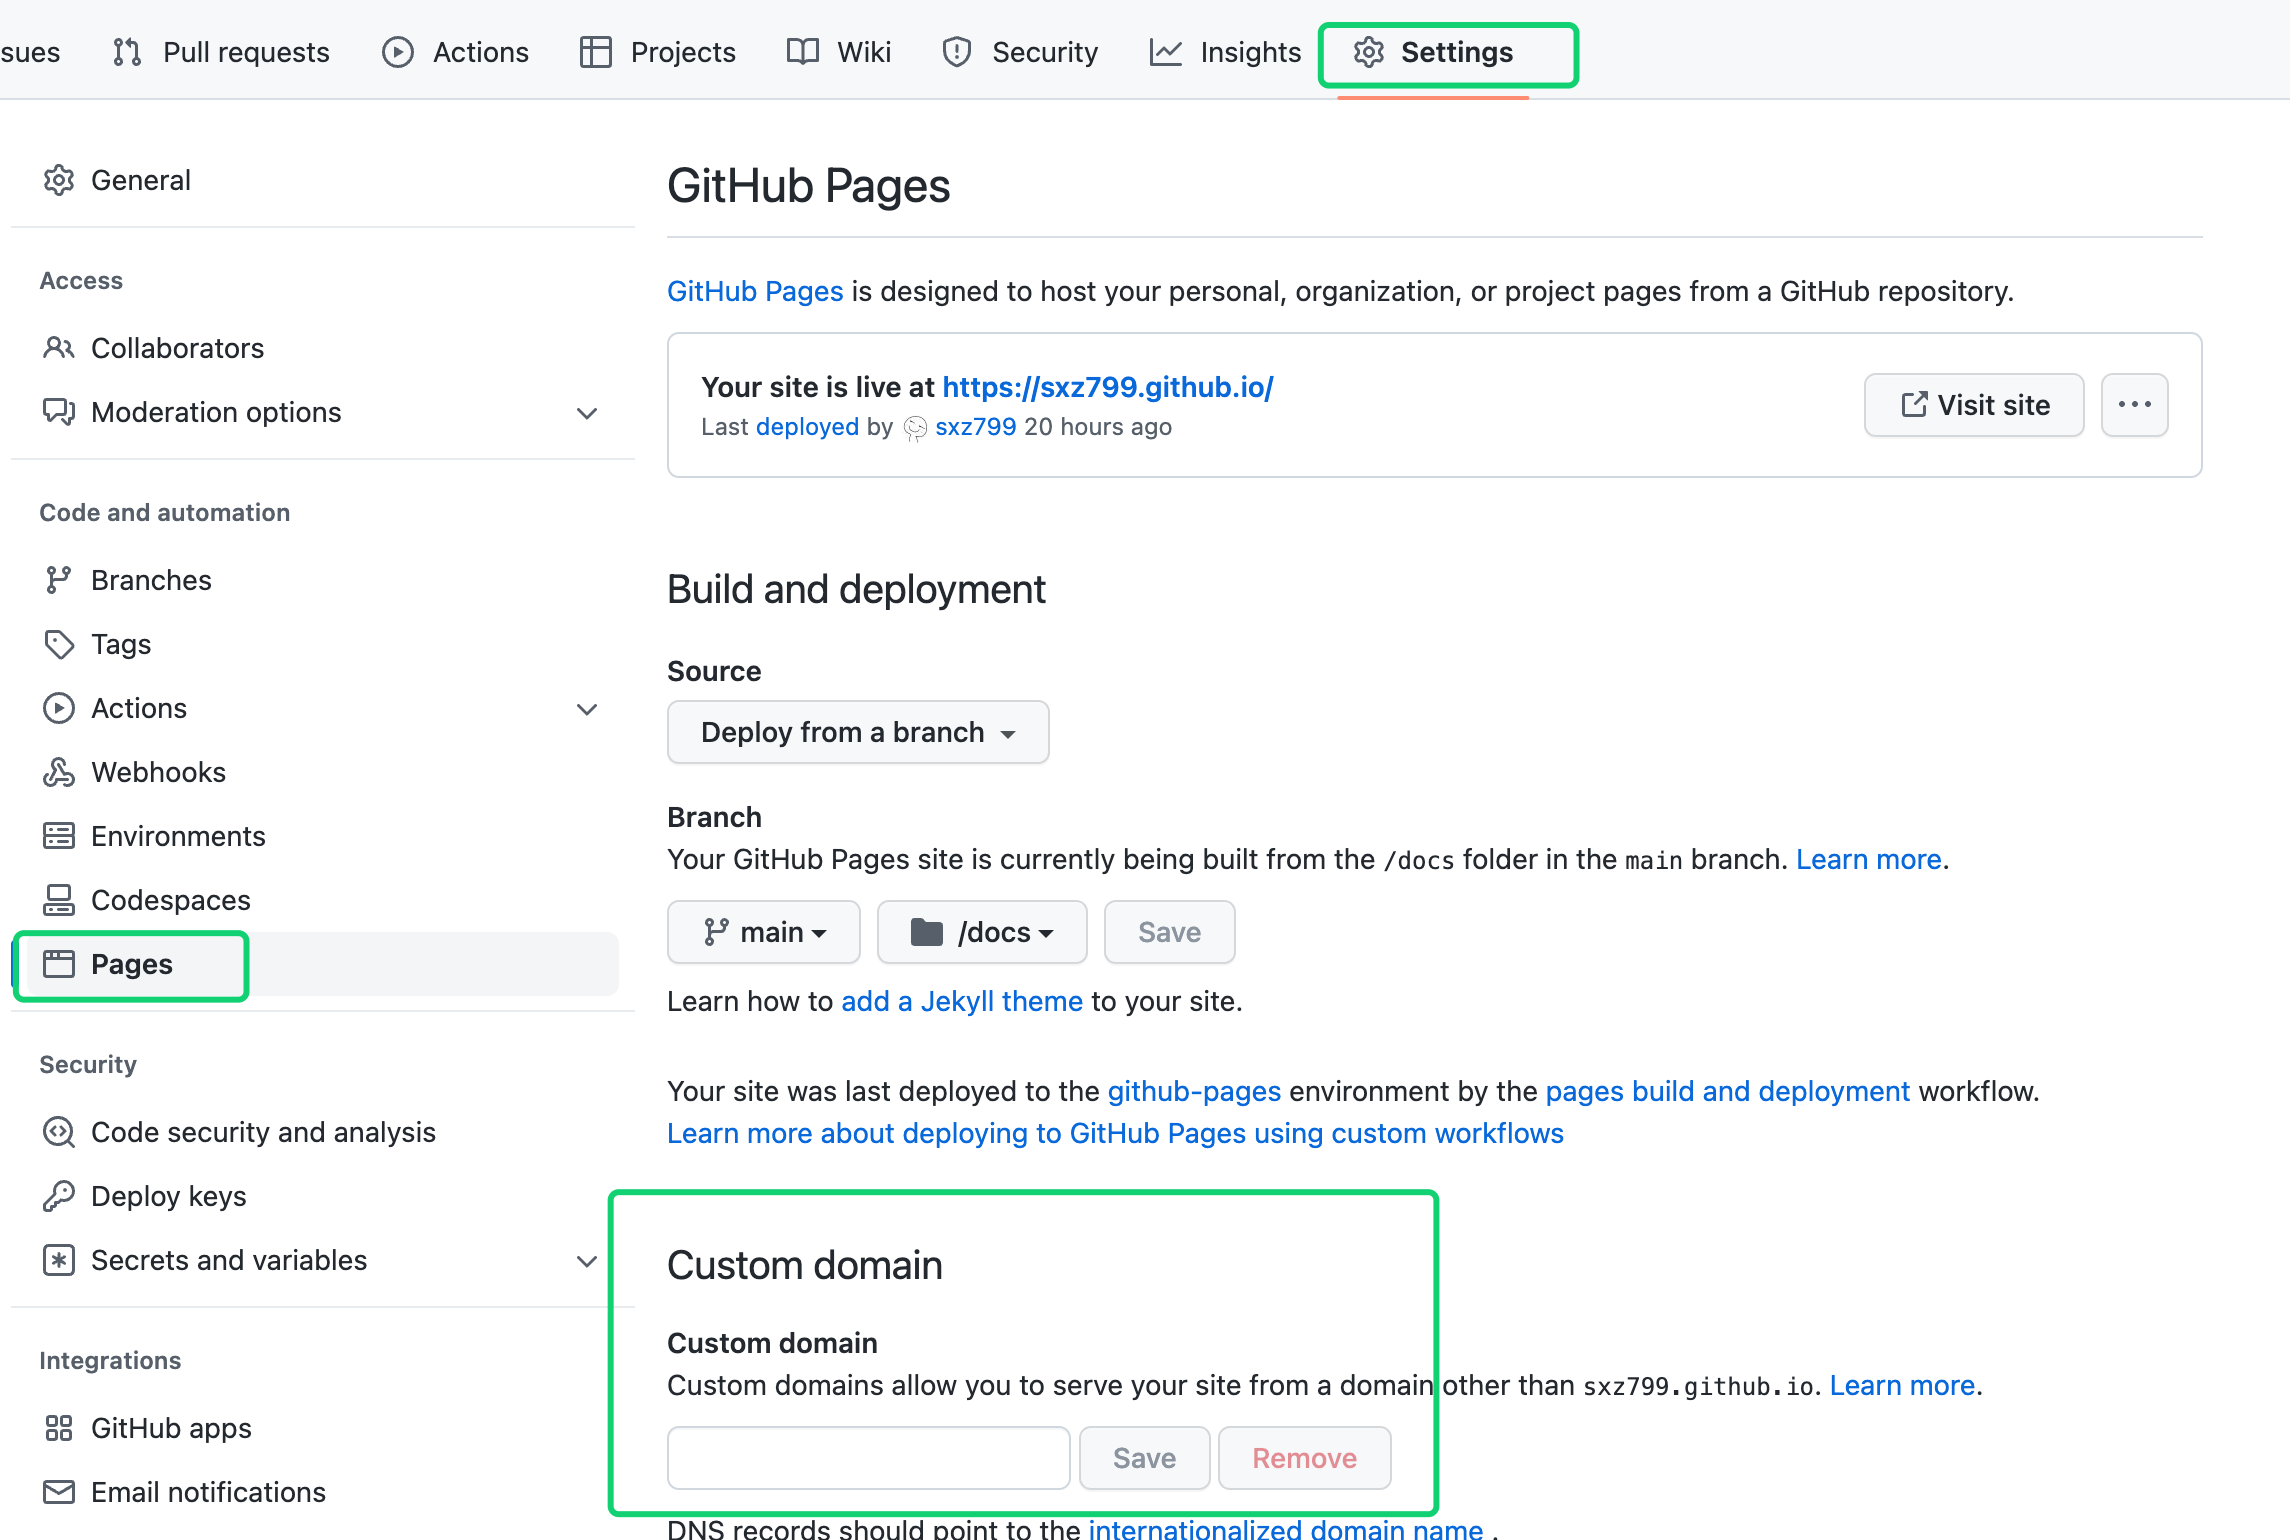Follow the add a Jekyll theme link

pyautogui.click(x=962, y=1001)
